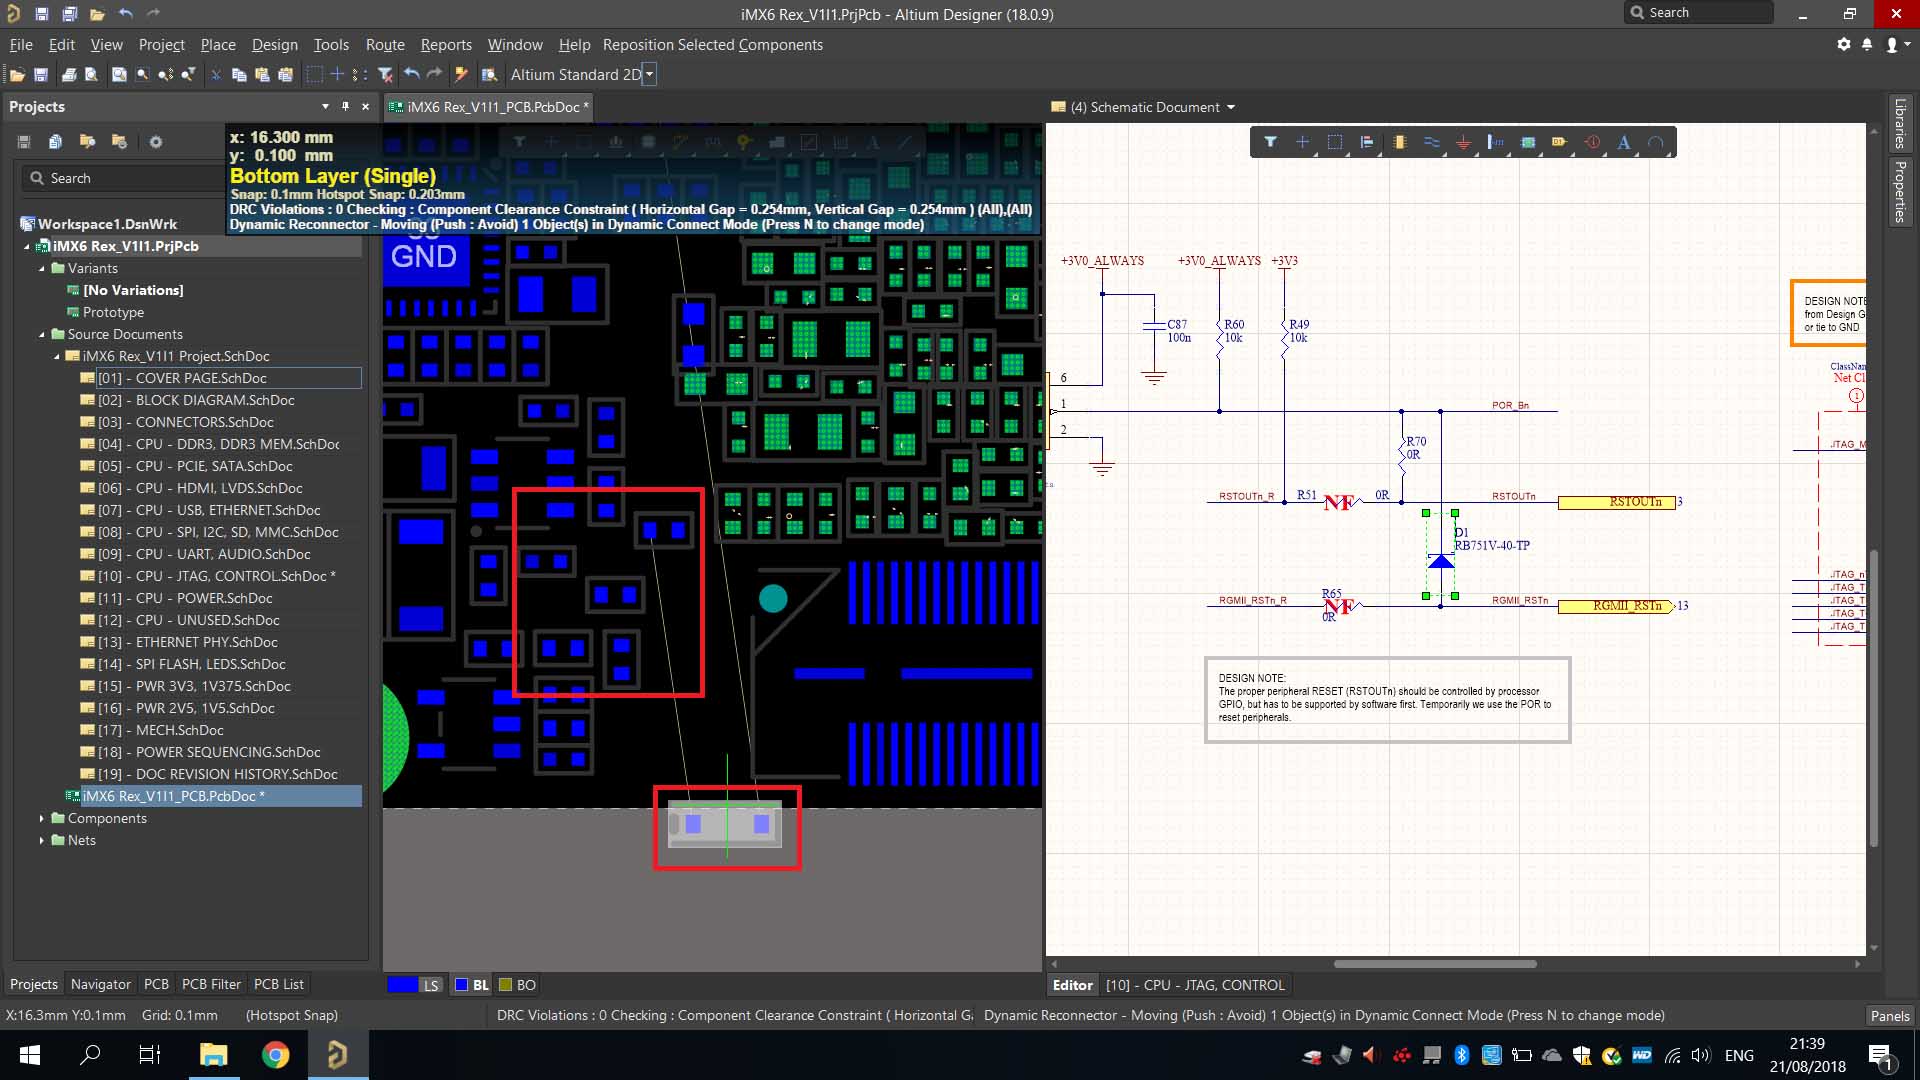Expand the Components folder in tree

pos(42,819)
